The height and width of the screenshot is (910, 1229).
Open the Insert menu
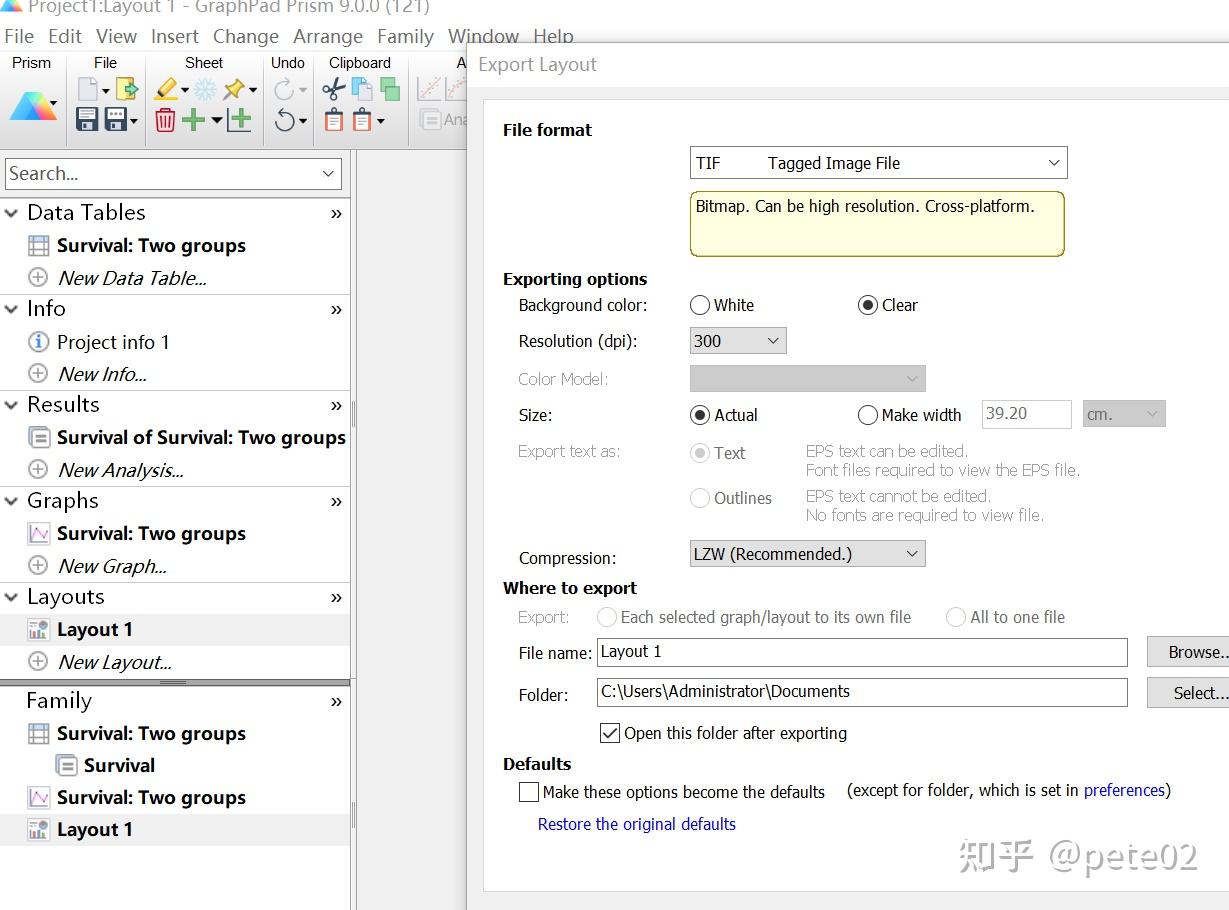coord(175,36)
